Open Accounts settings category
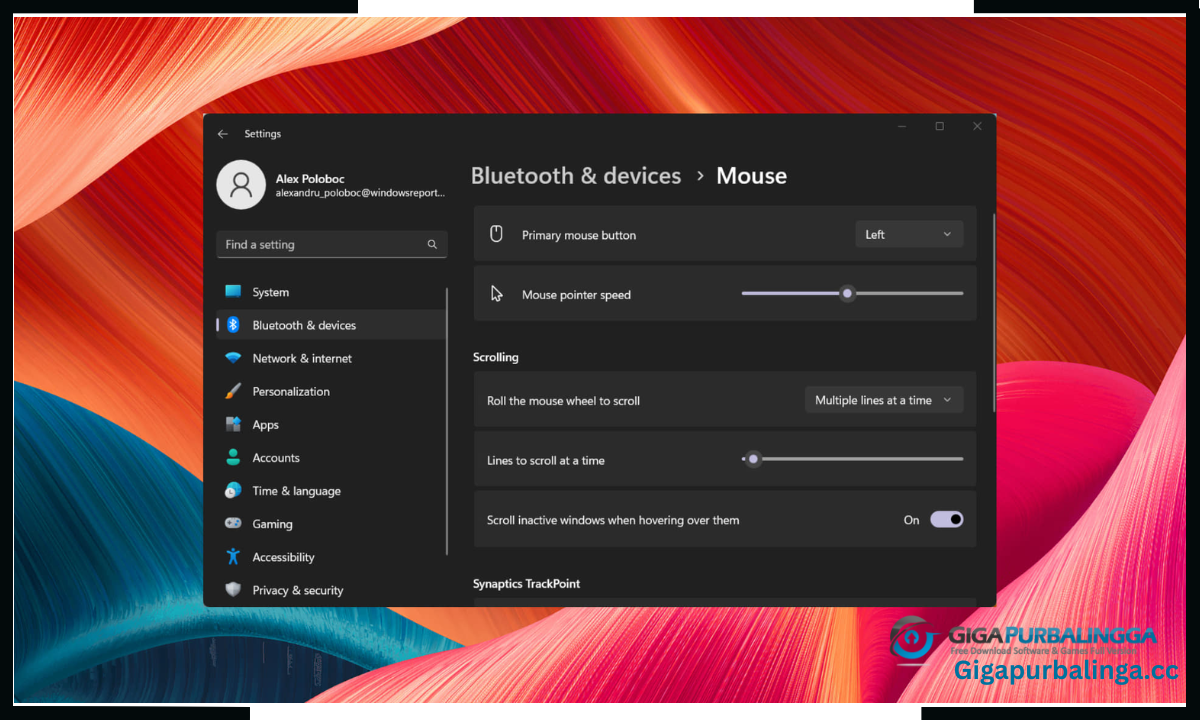 [x=331, y=457]
